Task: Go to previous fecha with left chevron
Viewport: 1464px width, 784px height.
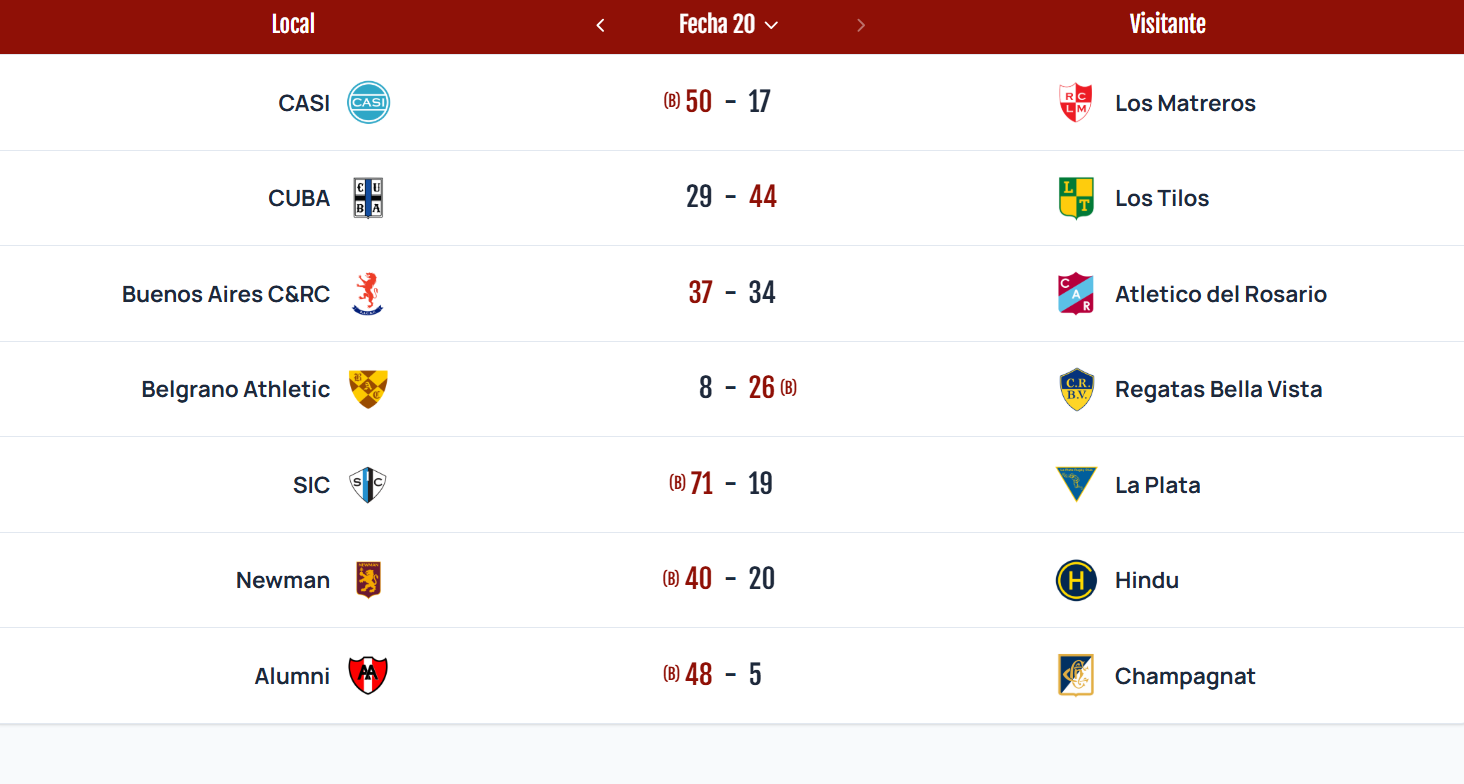Action: tap(600, 25)
